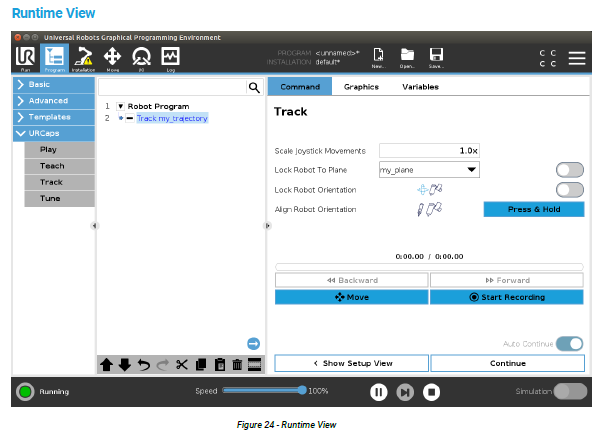597x431 pixels.
Task: Click the step forward control
Action: coord(405,392)
